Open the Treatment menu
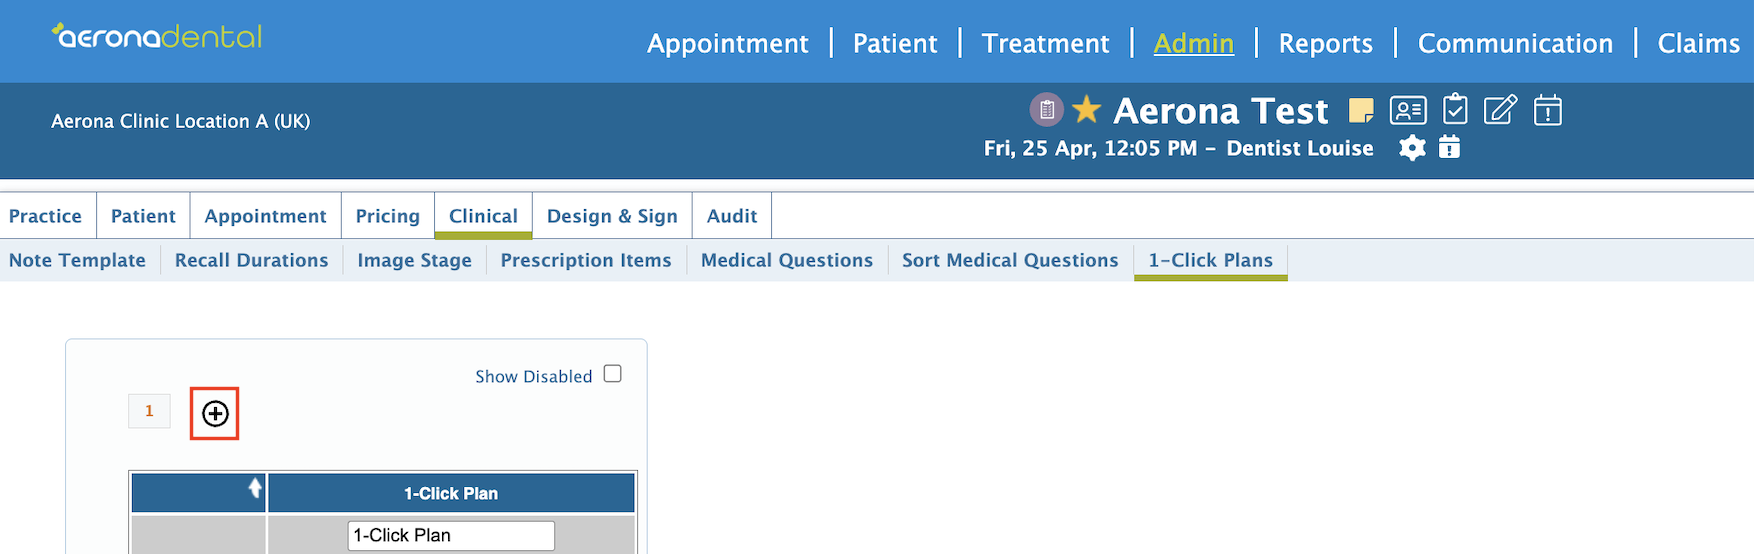Screen dimensions: 1754x554 1045,43
